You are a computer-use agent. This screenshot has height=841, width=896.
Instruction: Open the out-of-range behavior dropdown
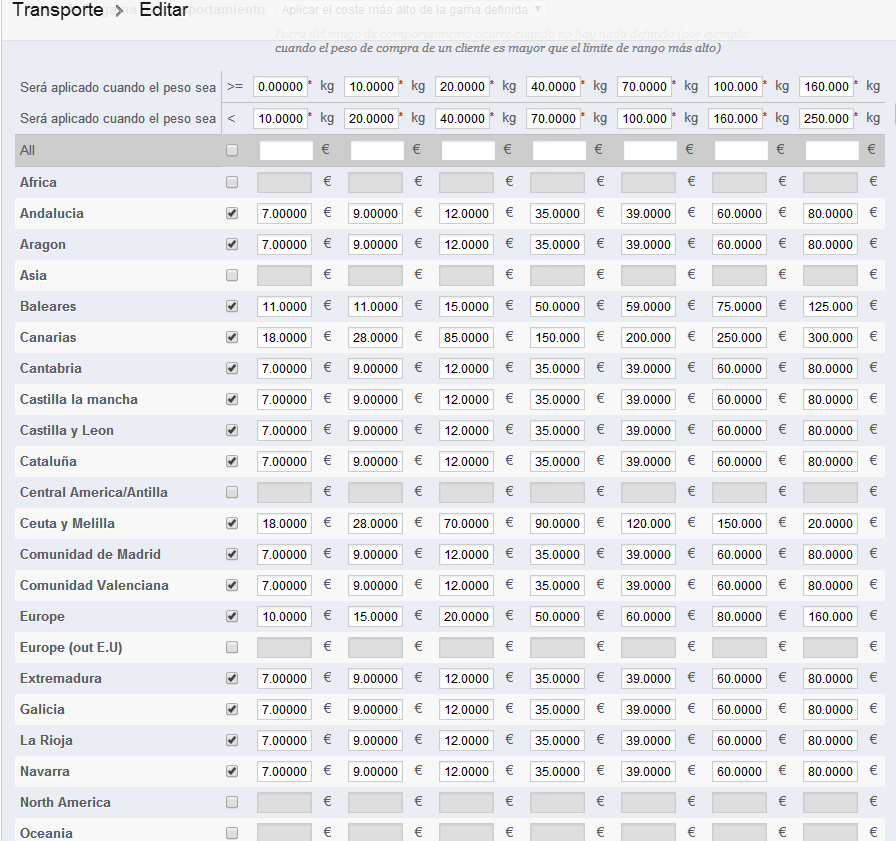point(411,10)
